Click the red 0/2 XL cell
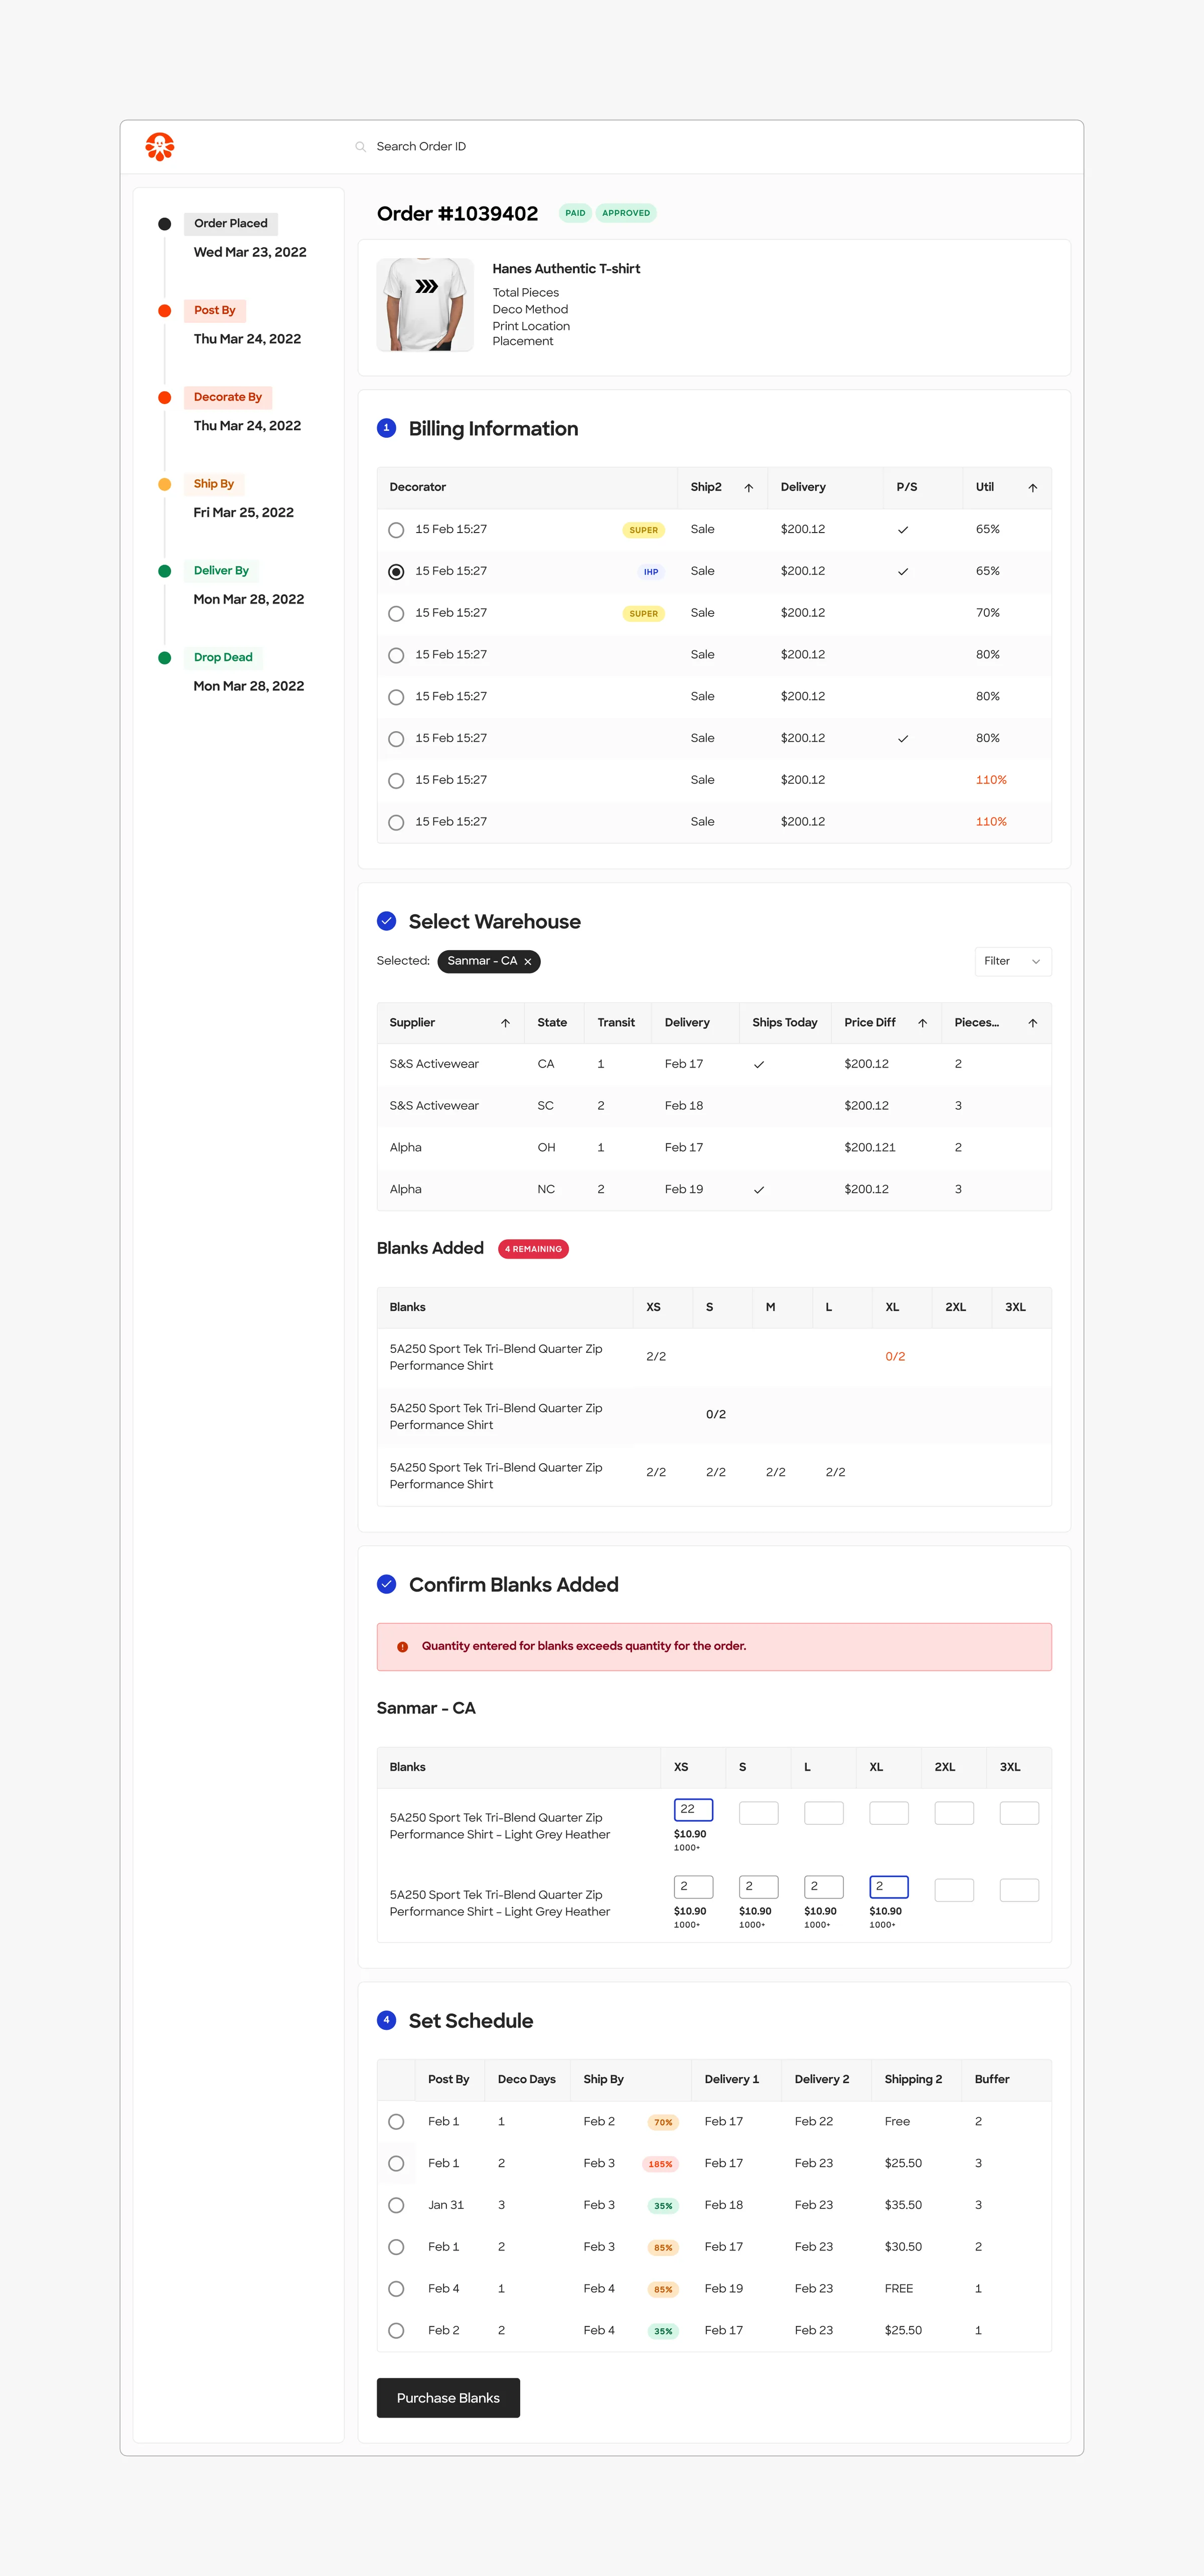 (x=895, y=1357)
